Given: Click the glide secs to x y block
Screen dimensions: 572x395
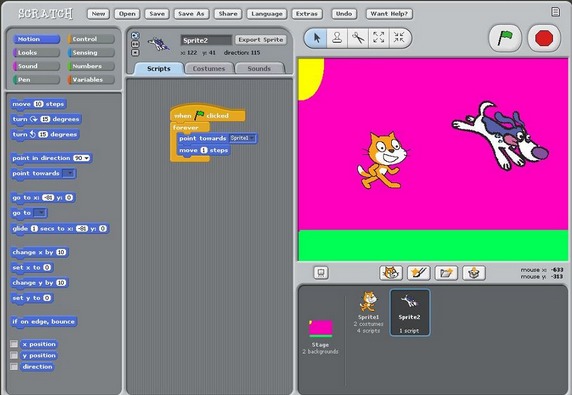Looking at the screenshot, I should pyautogui.click(x=60, y=229).
